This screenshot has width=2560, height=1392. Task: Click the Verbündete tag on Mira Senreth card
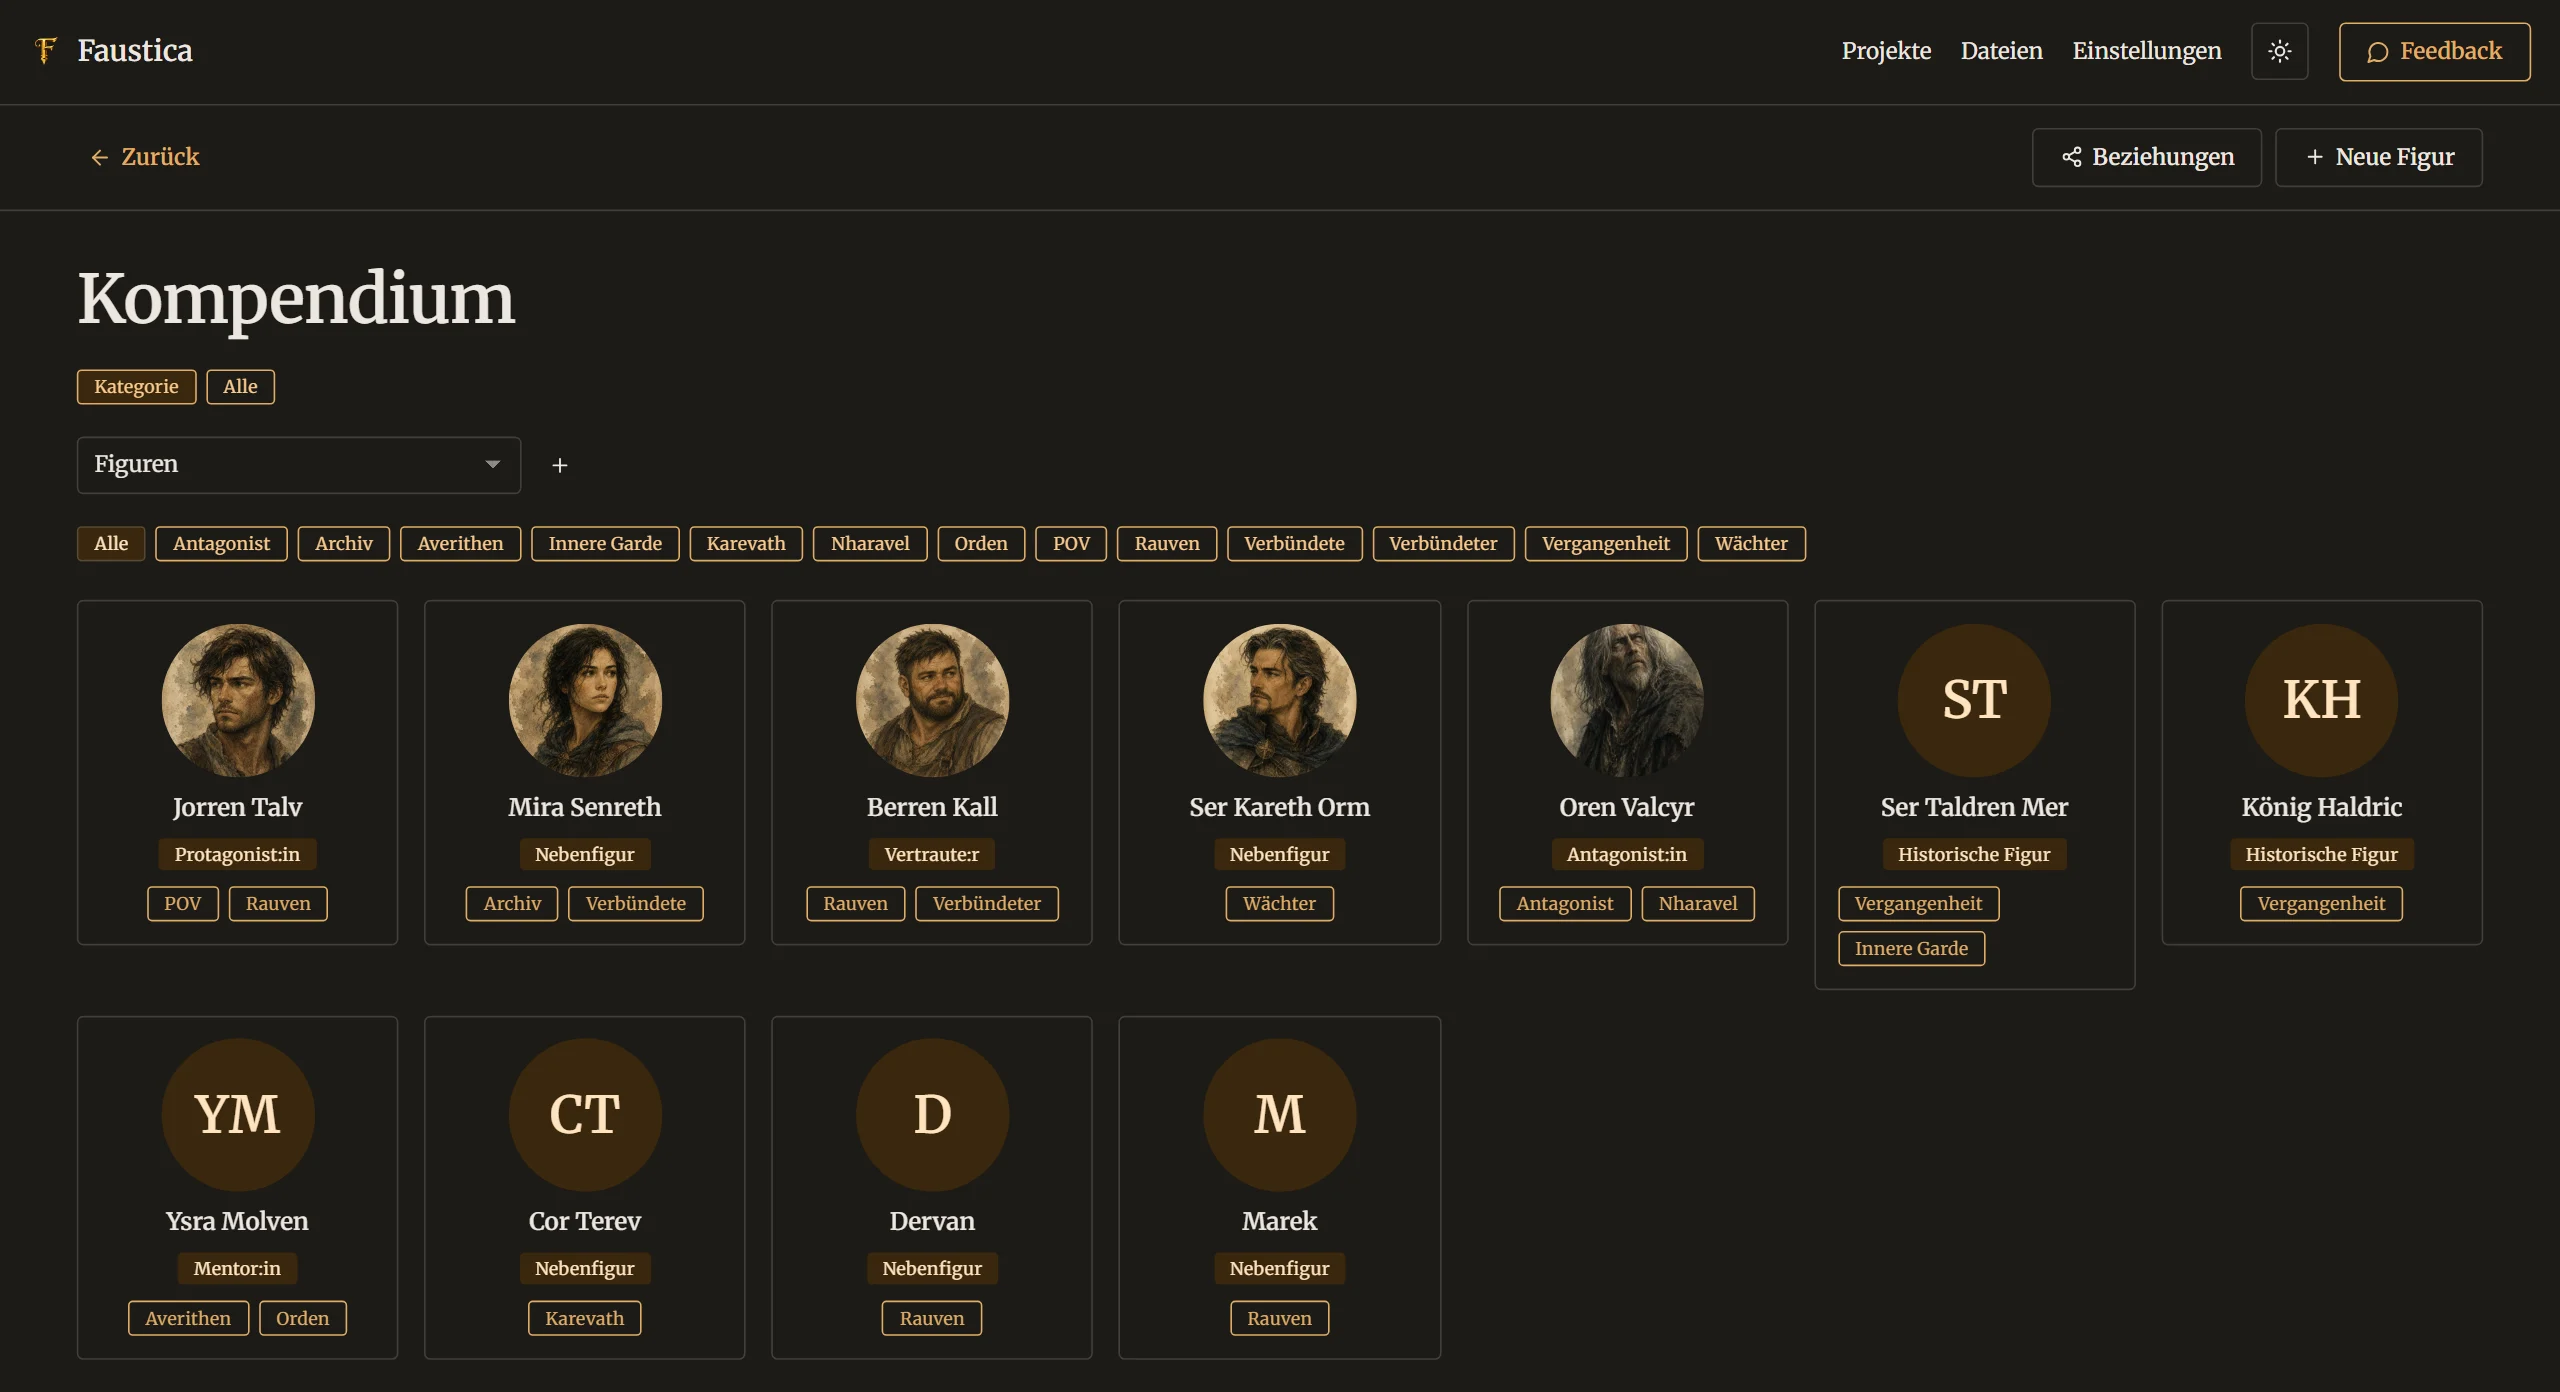pyautogui.click(x=635, y=904)
